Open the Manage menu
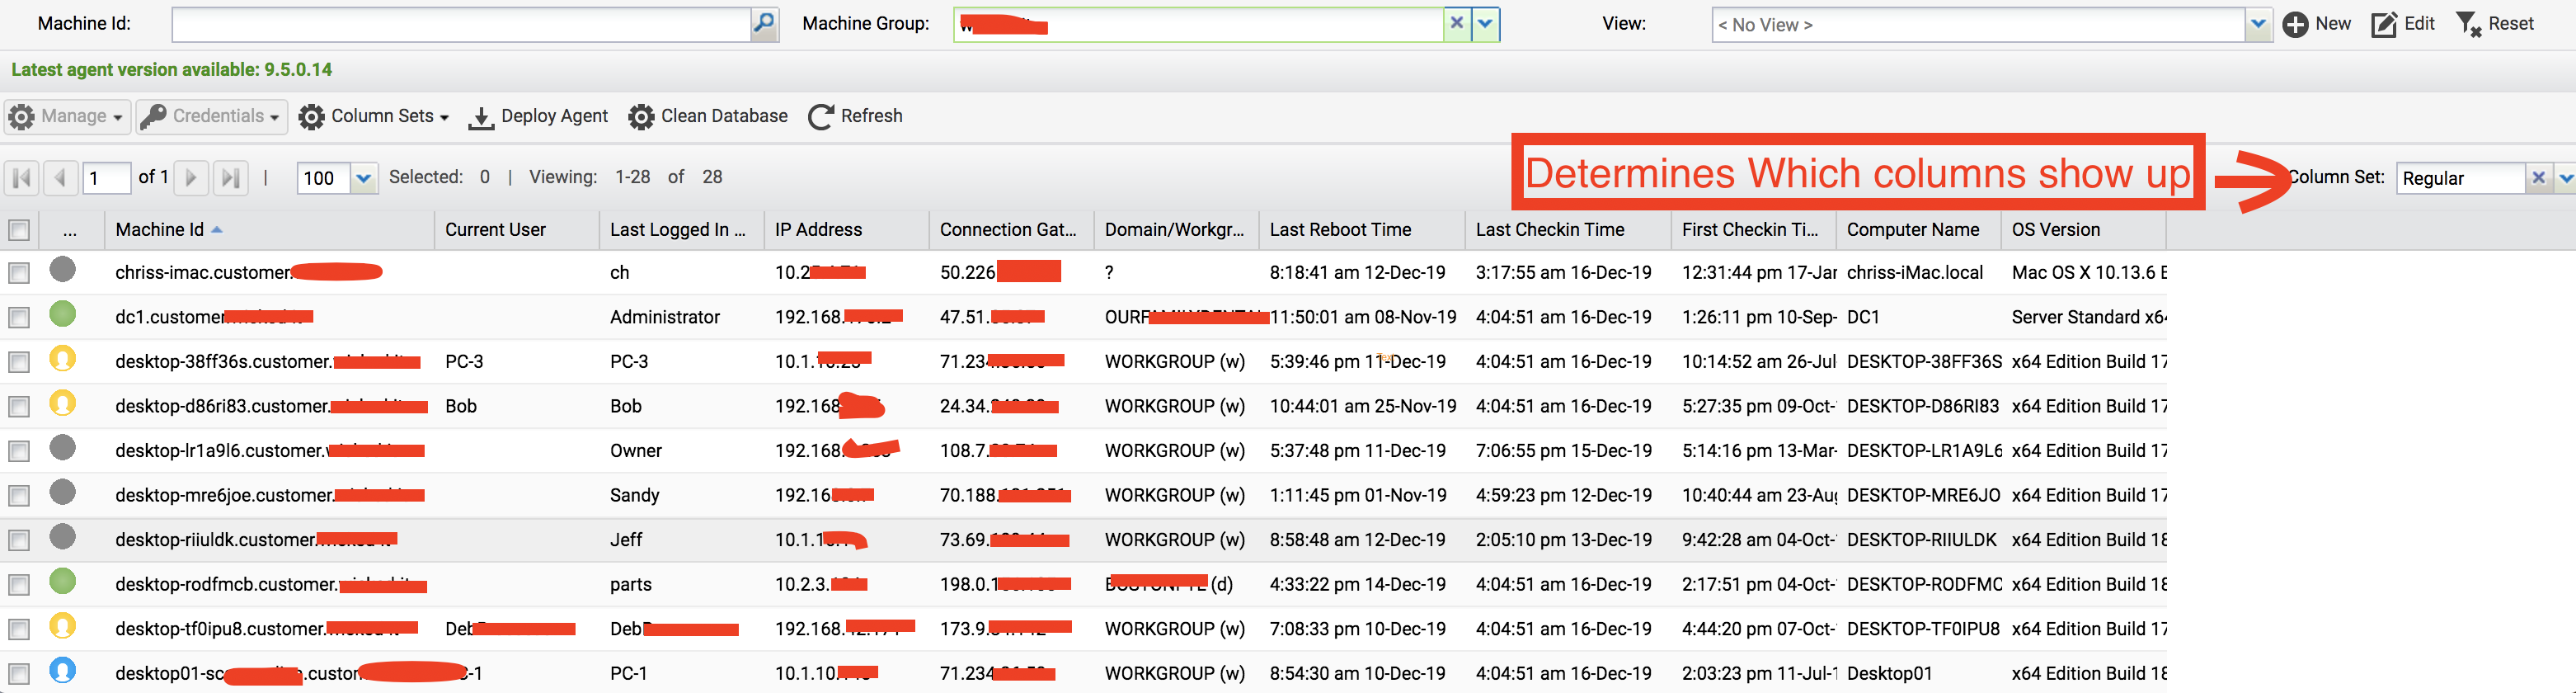 pyautogui.click(x=66, y=116)
